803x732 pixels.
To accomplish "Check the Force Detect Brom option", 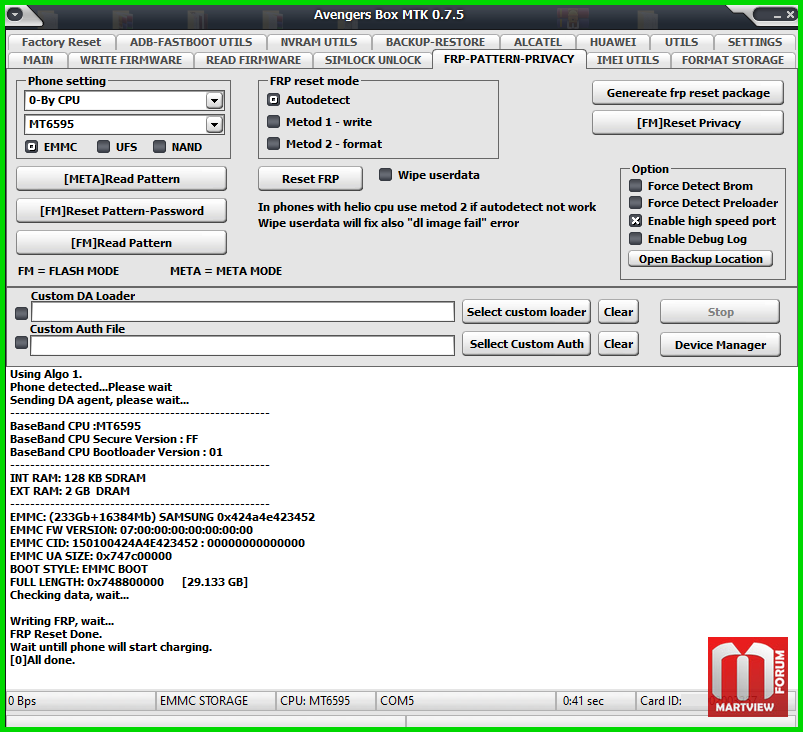I will pos(635,186).
